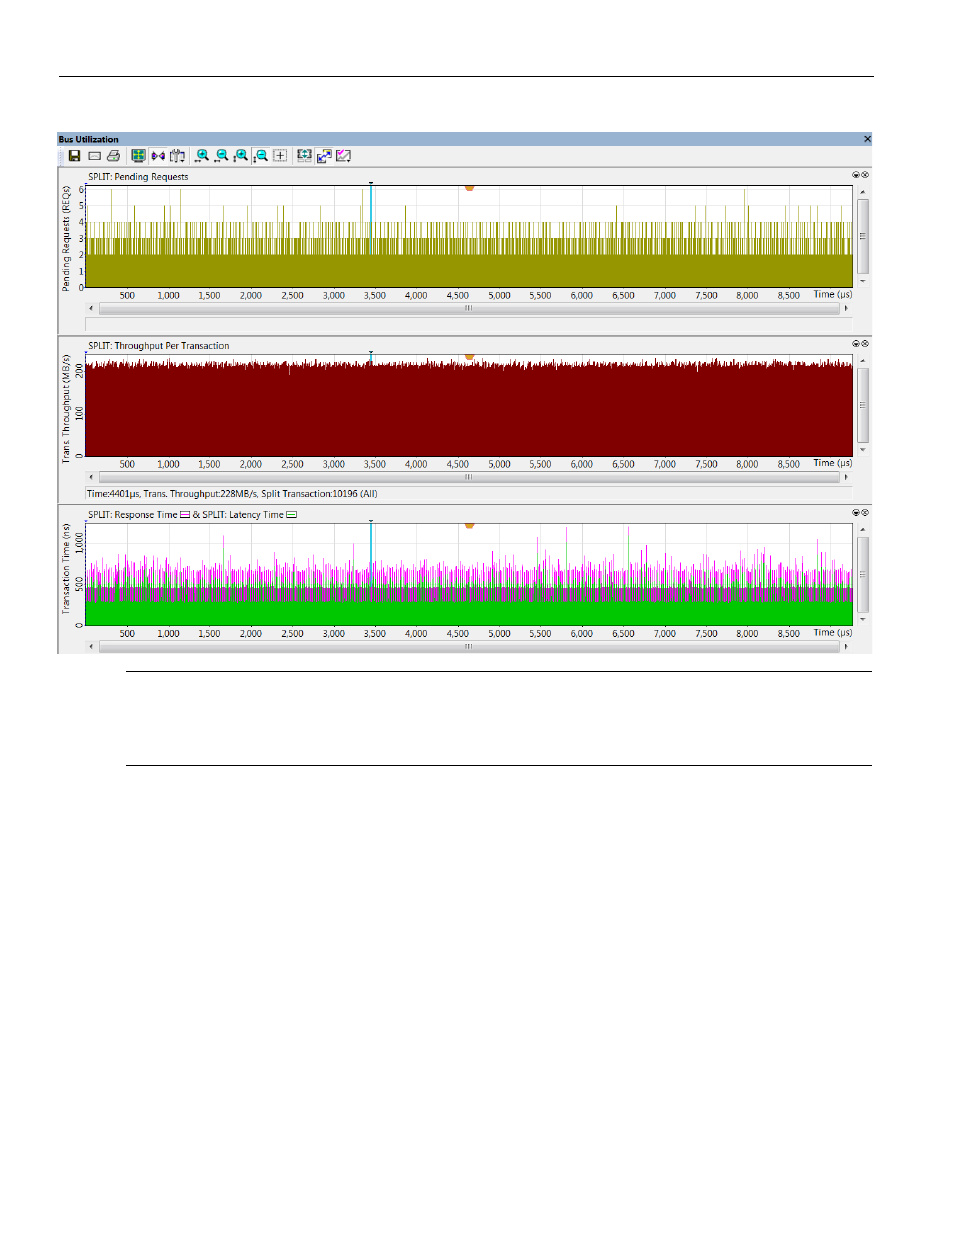954x1235 pixels.
Task: Click Pending Requests horizontal scroll right arrow
Action: pyautogui.click(x=846, y=308)
